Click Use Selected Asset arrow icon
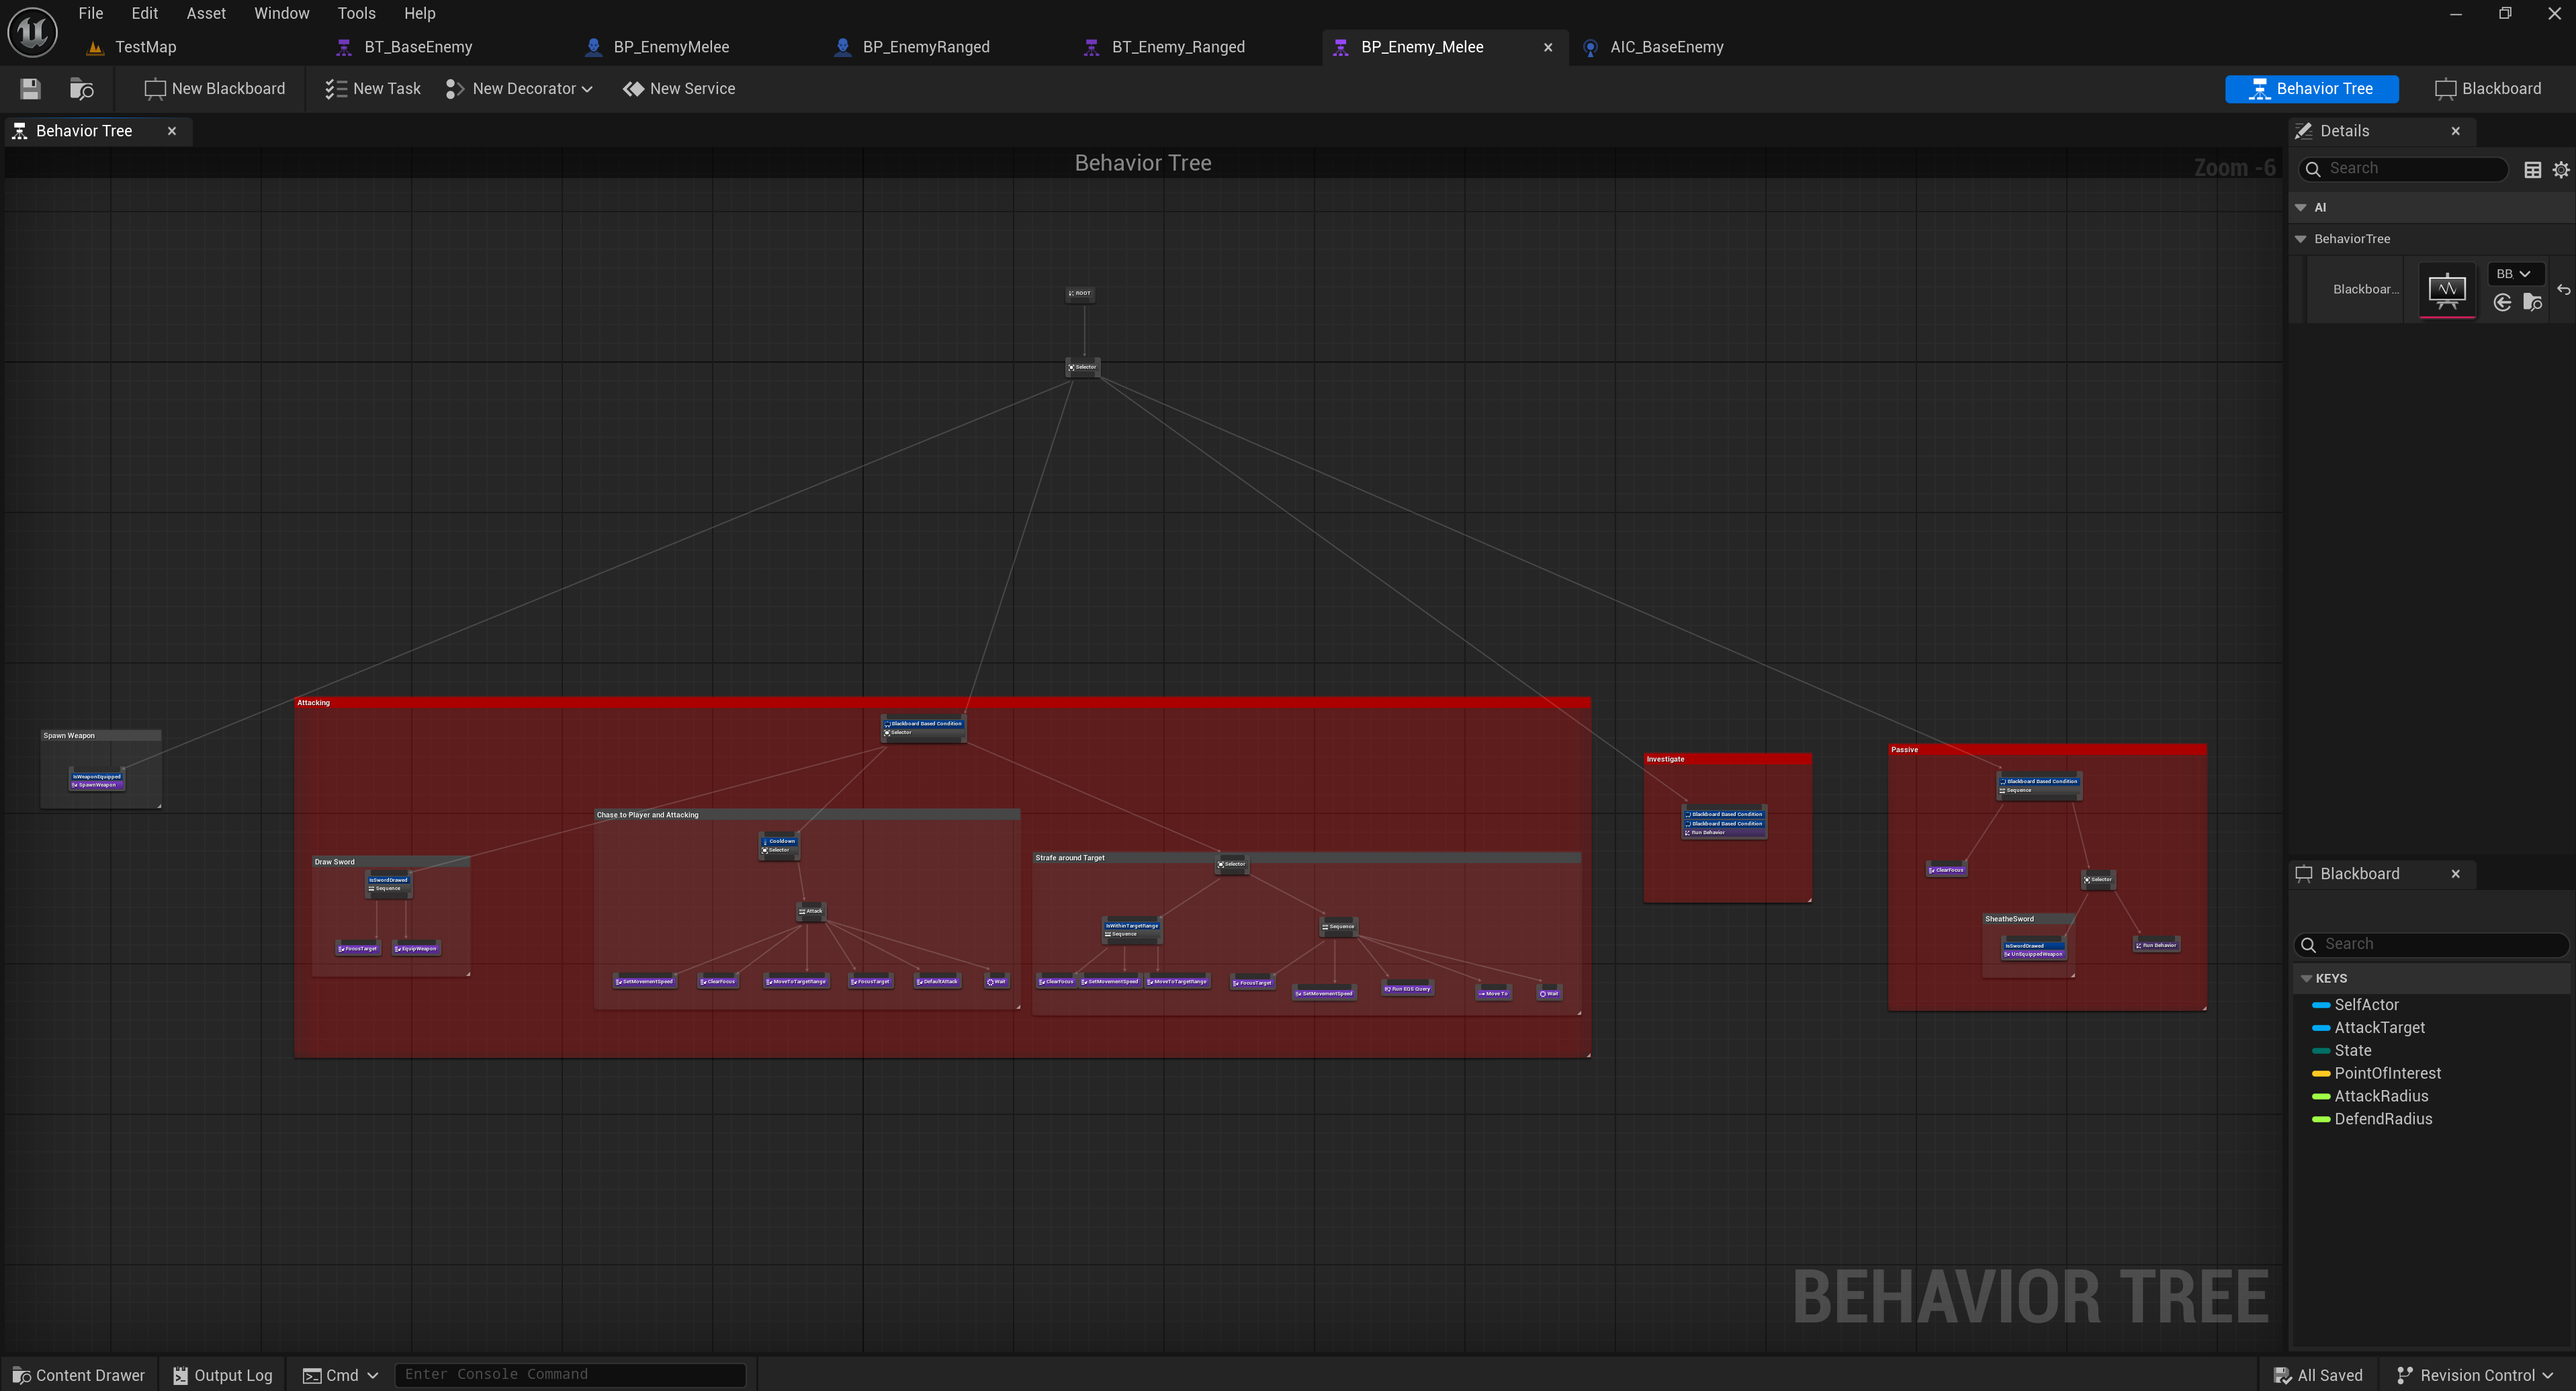The image size is (2576, 1391). coord(2502,303)
